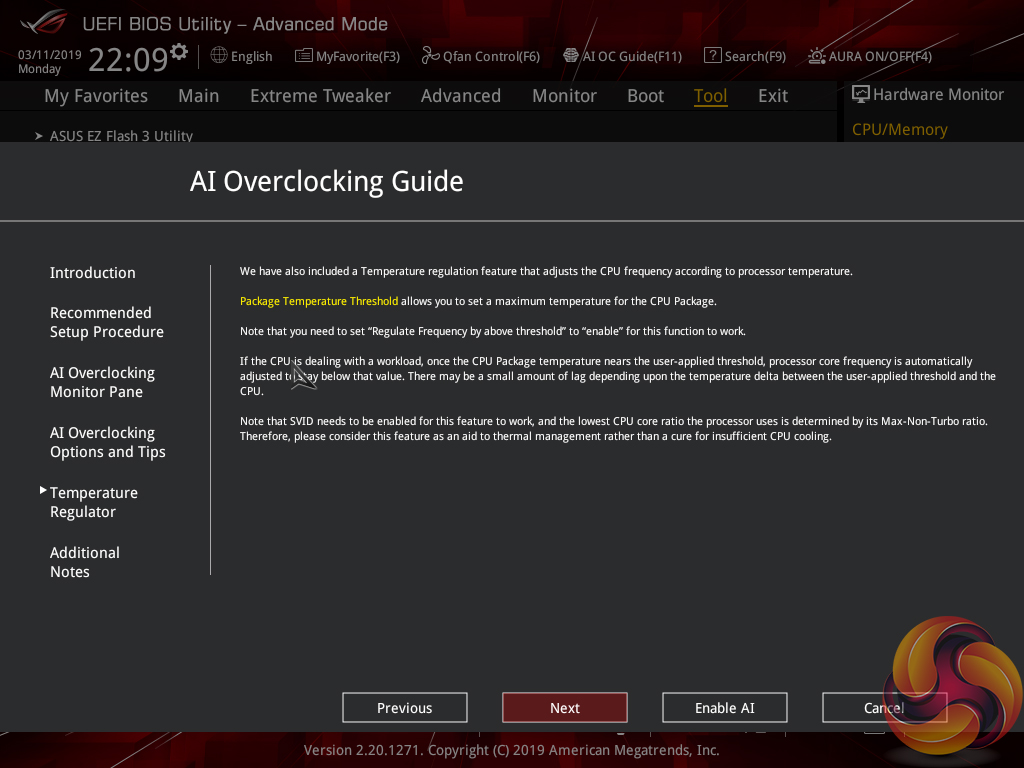Screen dimensions: 1024x768
Task: Toggle AURA ON/OFF(F4)
Action: coord(880,56)
